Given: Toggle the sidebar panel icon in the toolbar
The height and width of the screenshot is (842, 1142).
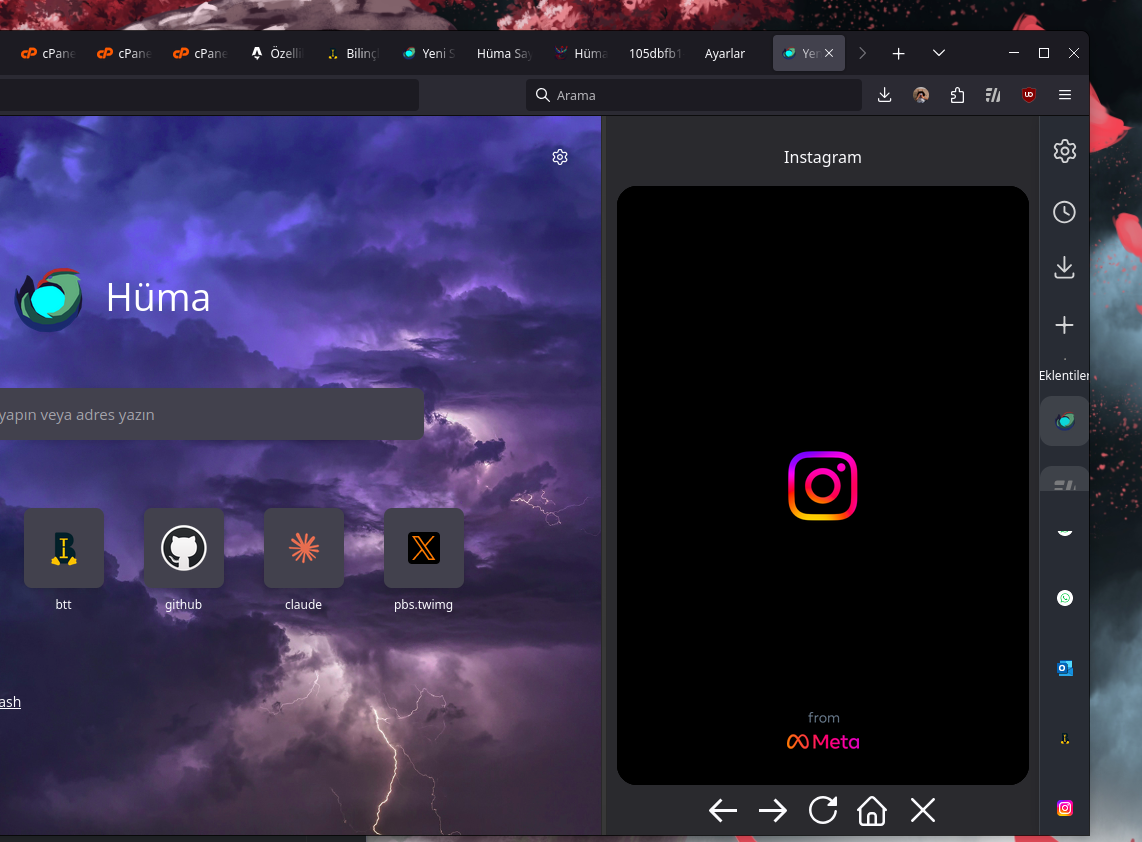Looking at the screenshot, I should (x=993, y=95).
